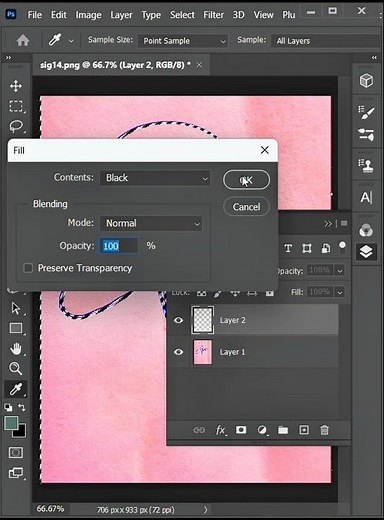Hide Layer 1 visibility eye
Image resolution: width=384 pixels, height=520 pixels.
(179, 352)
